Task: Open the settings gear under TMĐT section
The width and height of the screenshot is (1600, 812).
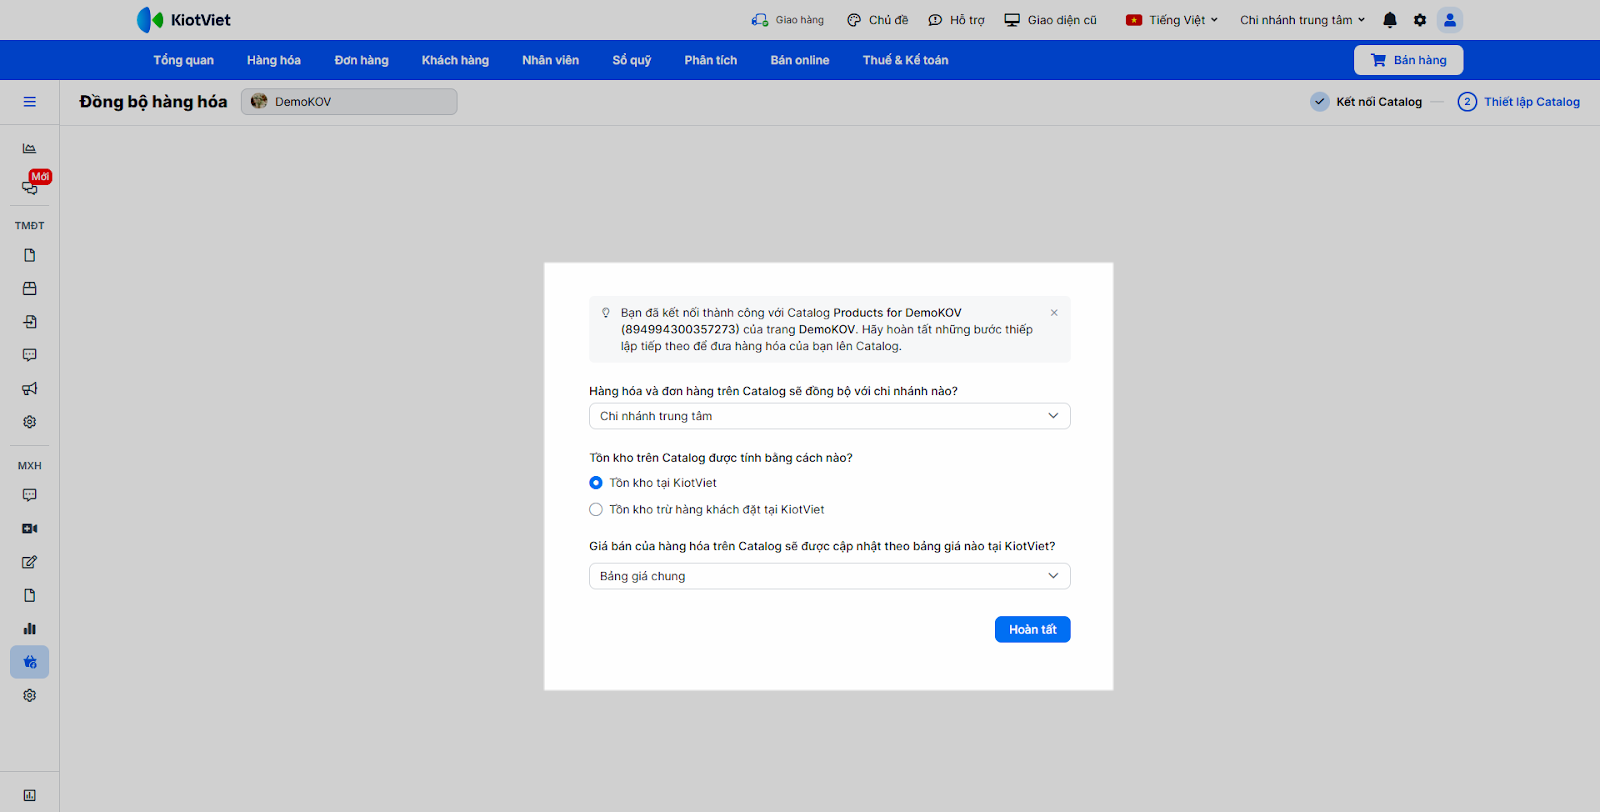Action: [x=30, y=422]
